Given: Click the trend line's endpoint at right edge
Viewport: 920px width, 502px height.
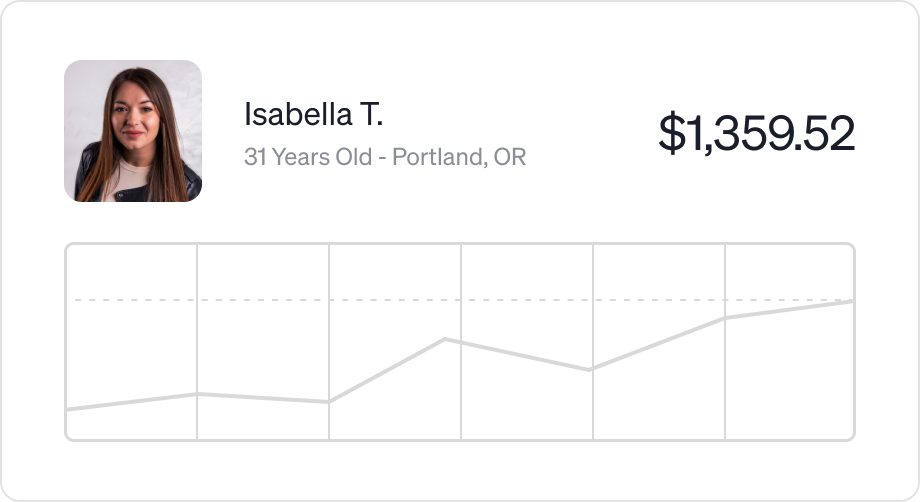Looking at the screenshot, I should (x=851, y=301).
